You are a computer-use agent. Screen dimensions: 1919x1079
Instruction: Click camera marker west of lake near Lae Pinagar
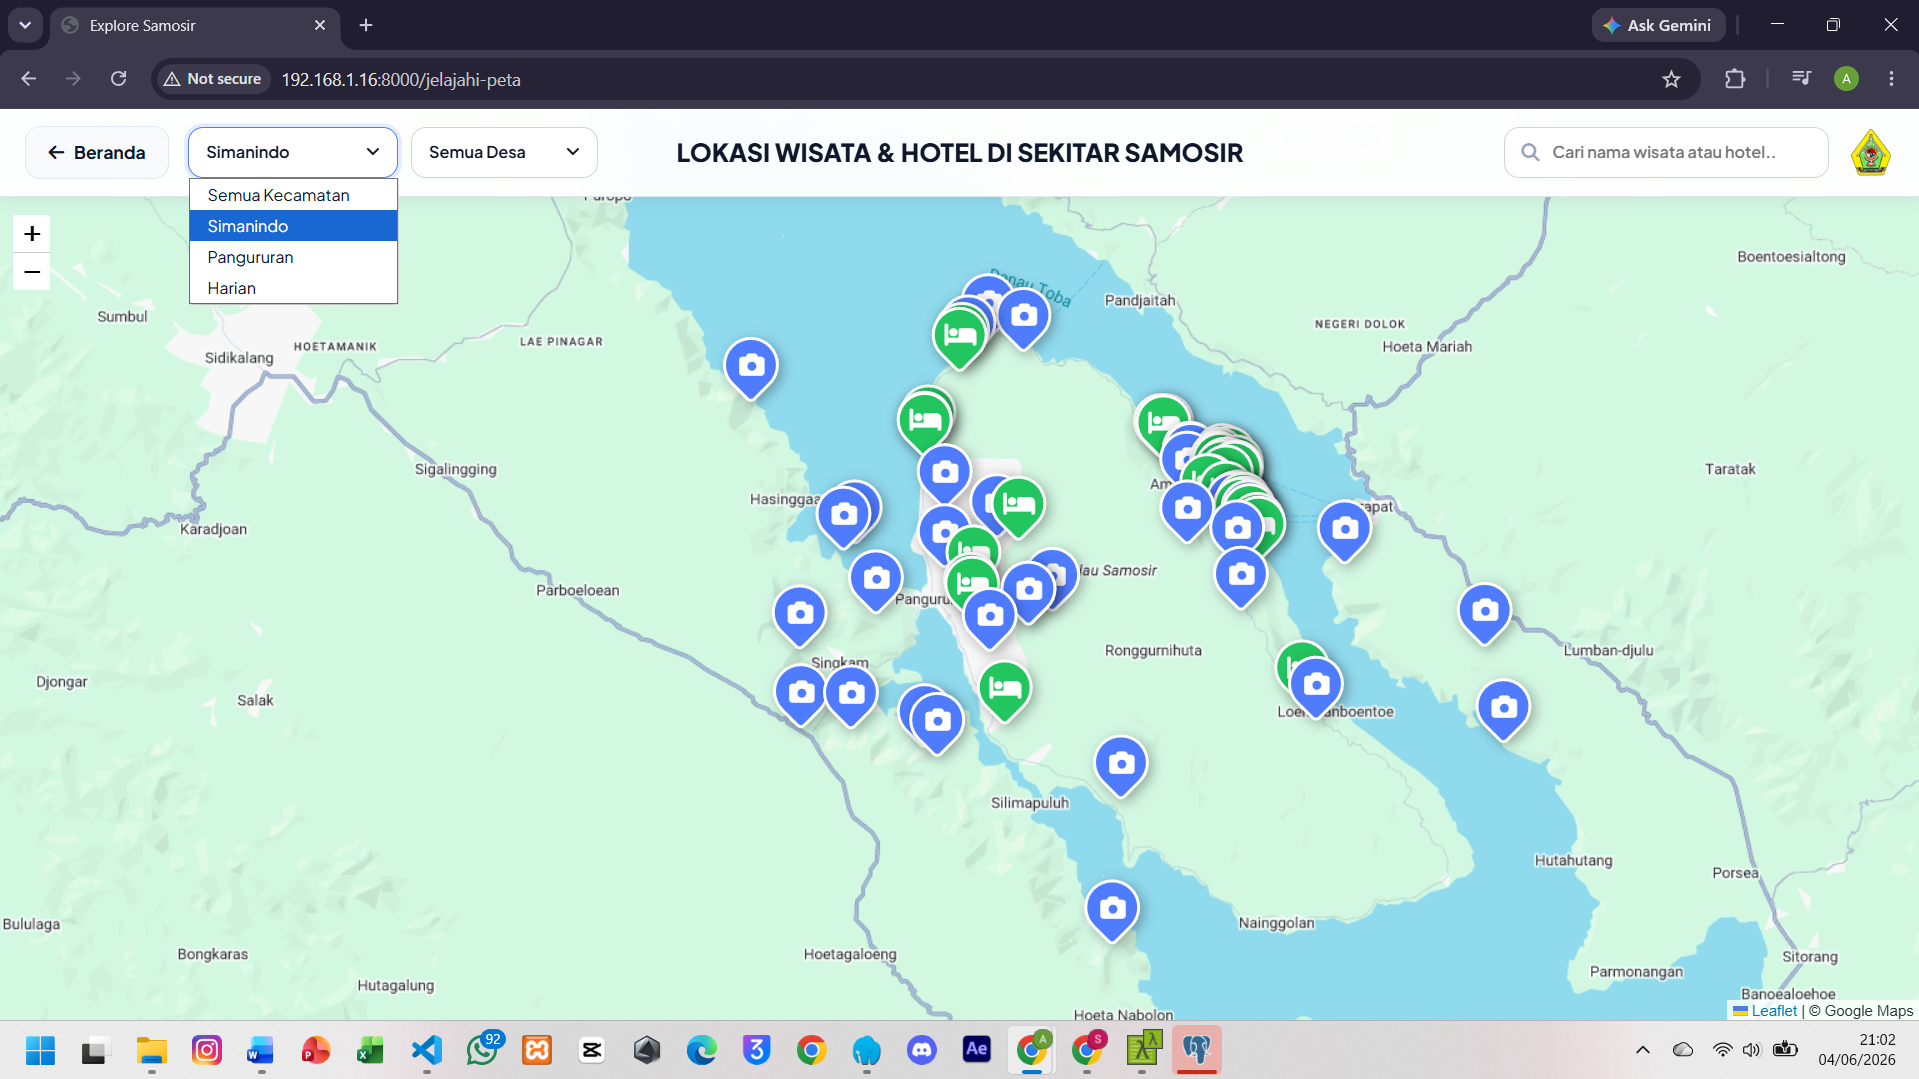click(x=751, y=367)
